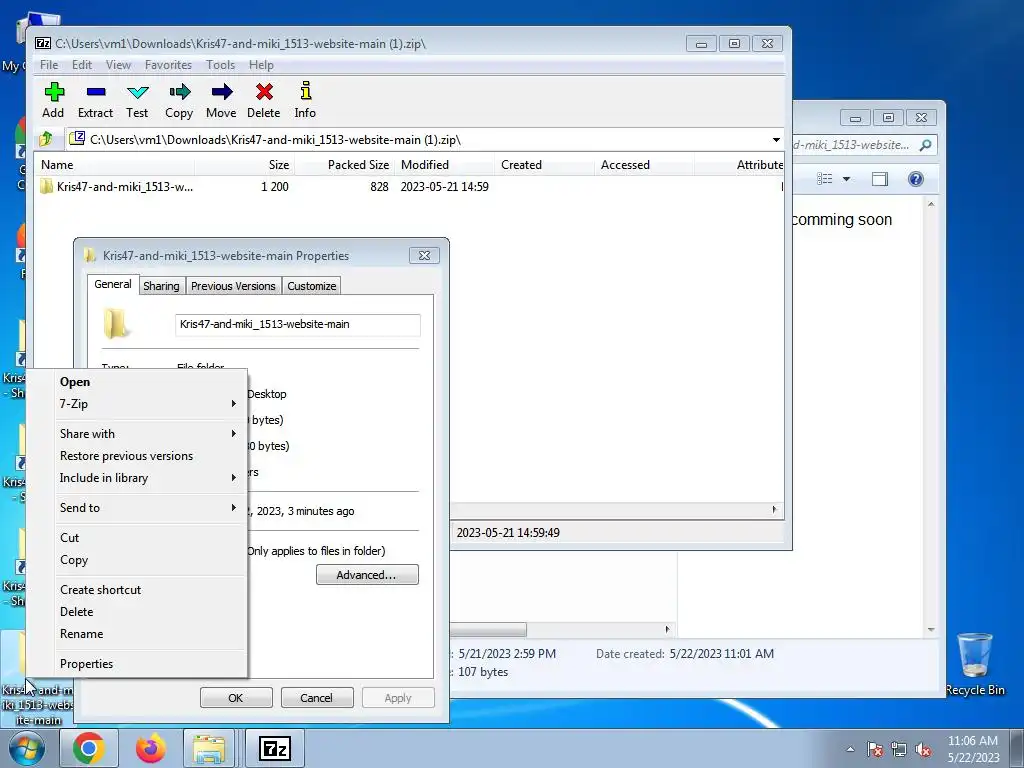The width and height of the screenshot is (1024, 768).
Task: Click the Copy toolbar icon in 7-Zip
Action: click(x=179, y=100)
